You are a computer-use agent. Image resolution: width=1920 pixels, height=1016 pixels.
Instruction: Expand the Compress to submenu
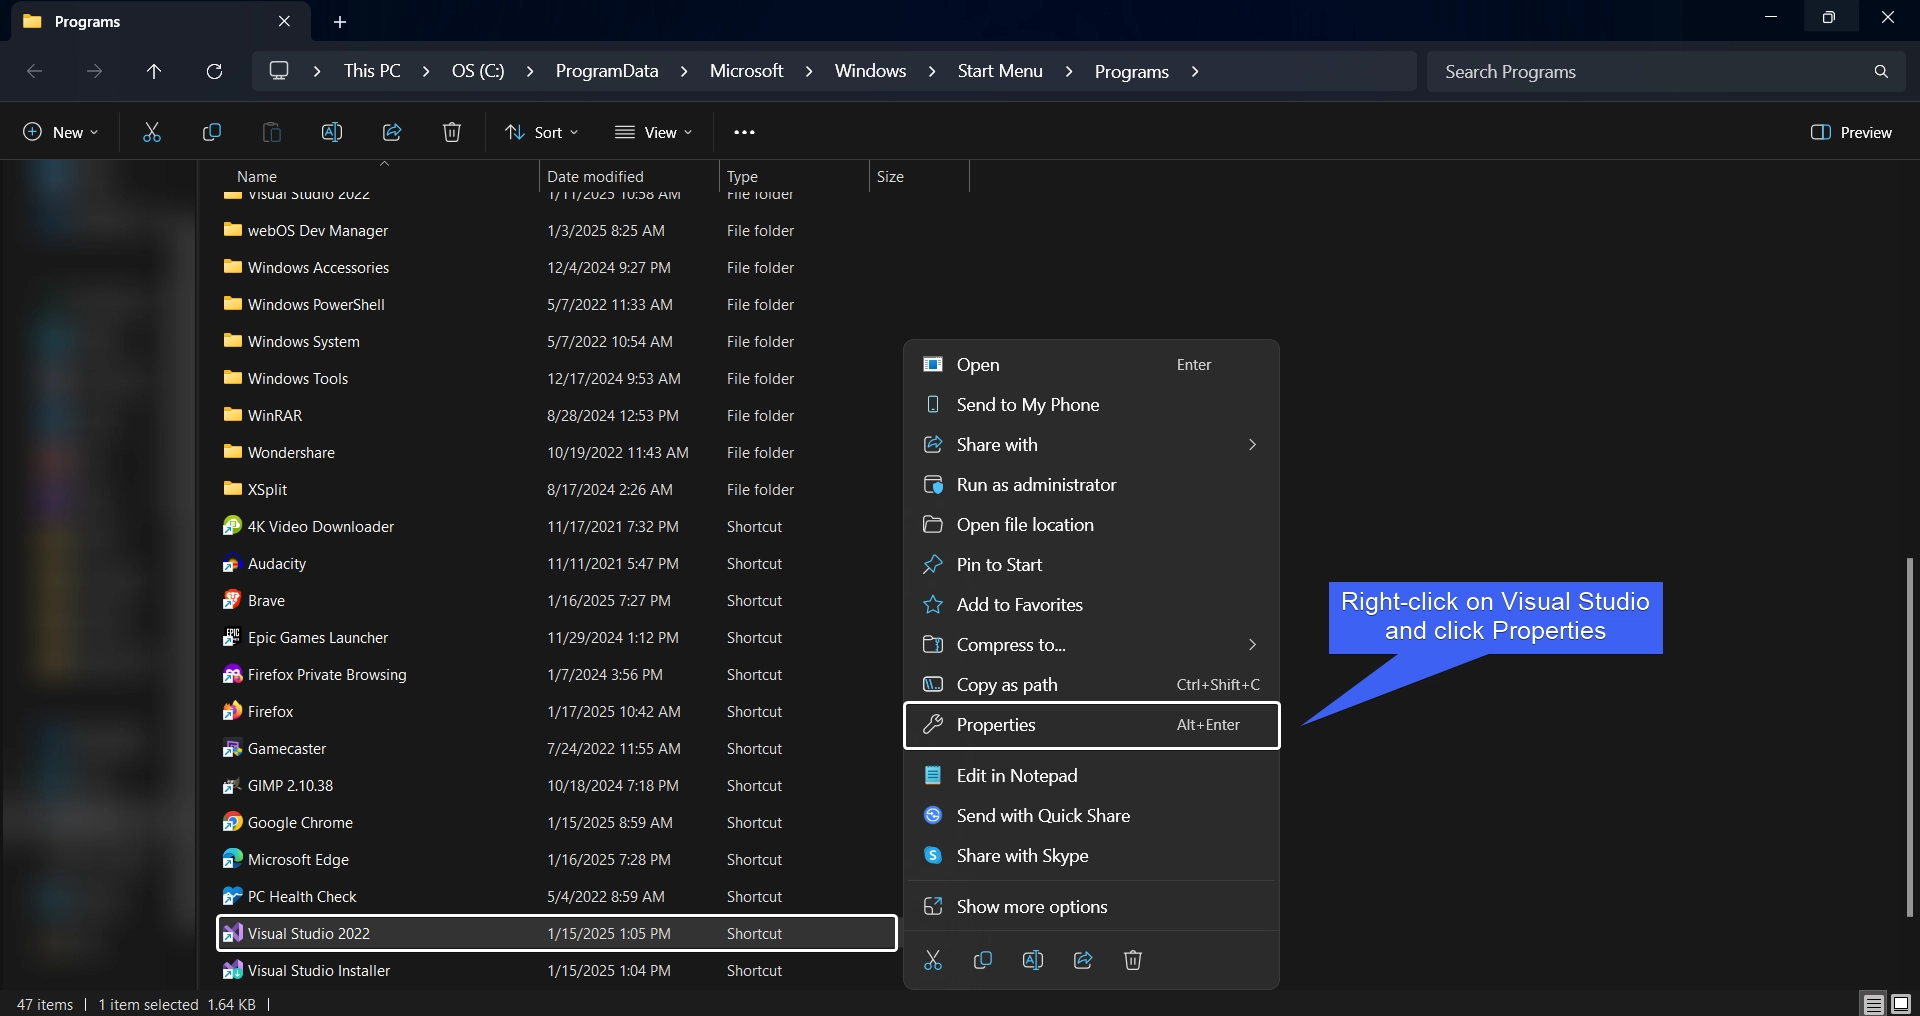tap(1252, 645)
